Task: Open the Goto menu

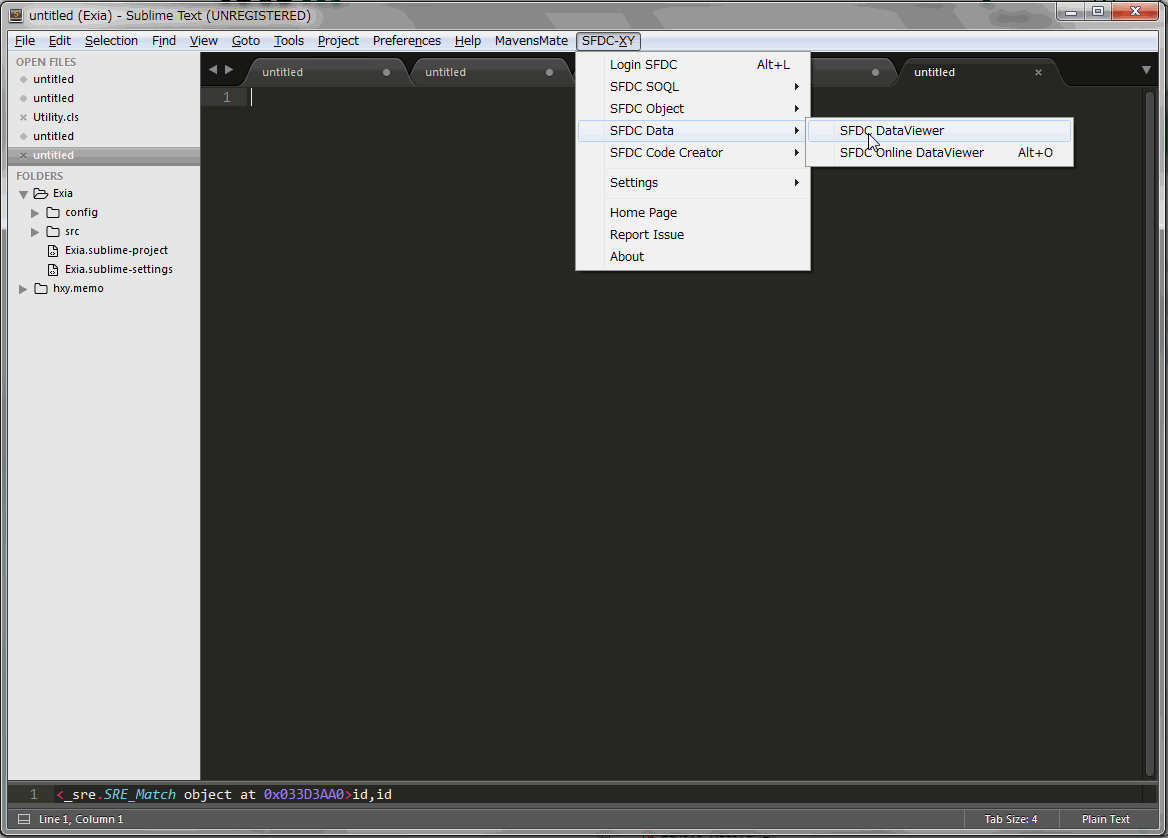Action: pyautogui.click(x=246, y=41)
